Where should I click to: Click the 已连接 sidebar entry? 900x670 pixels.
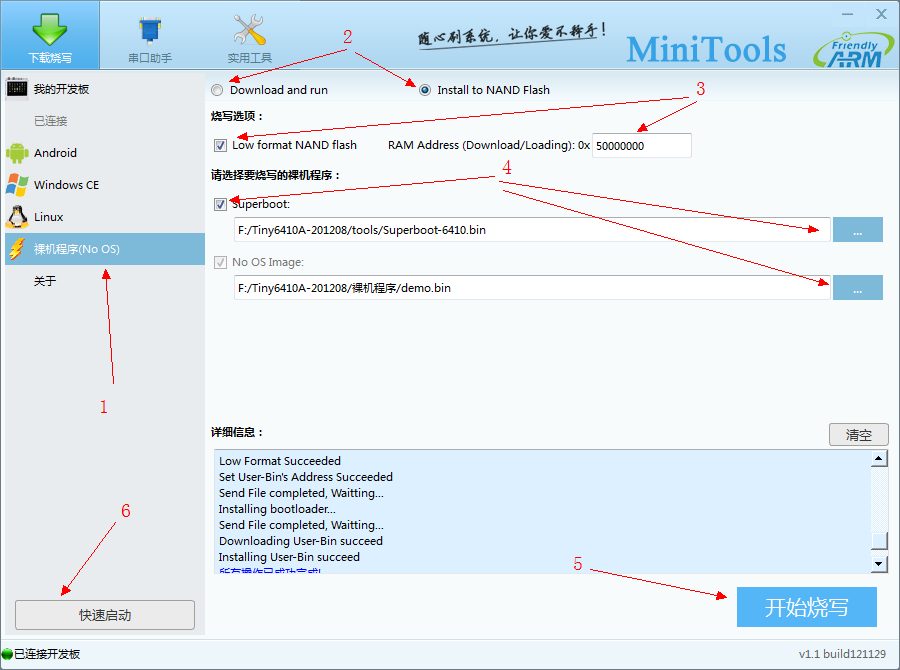[x=51, y=121]
